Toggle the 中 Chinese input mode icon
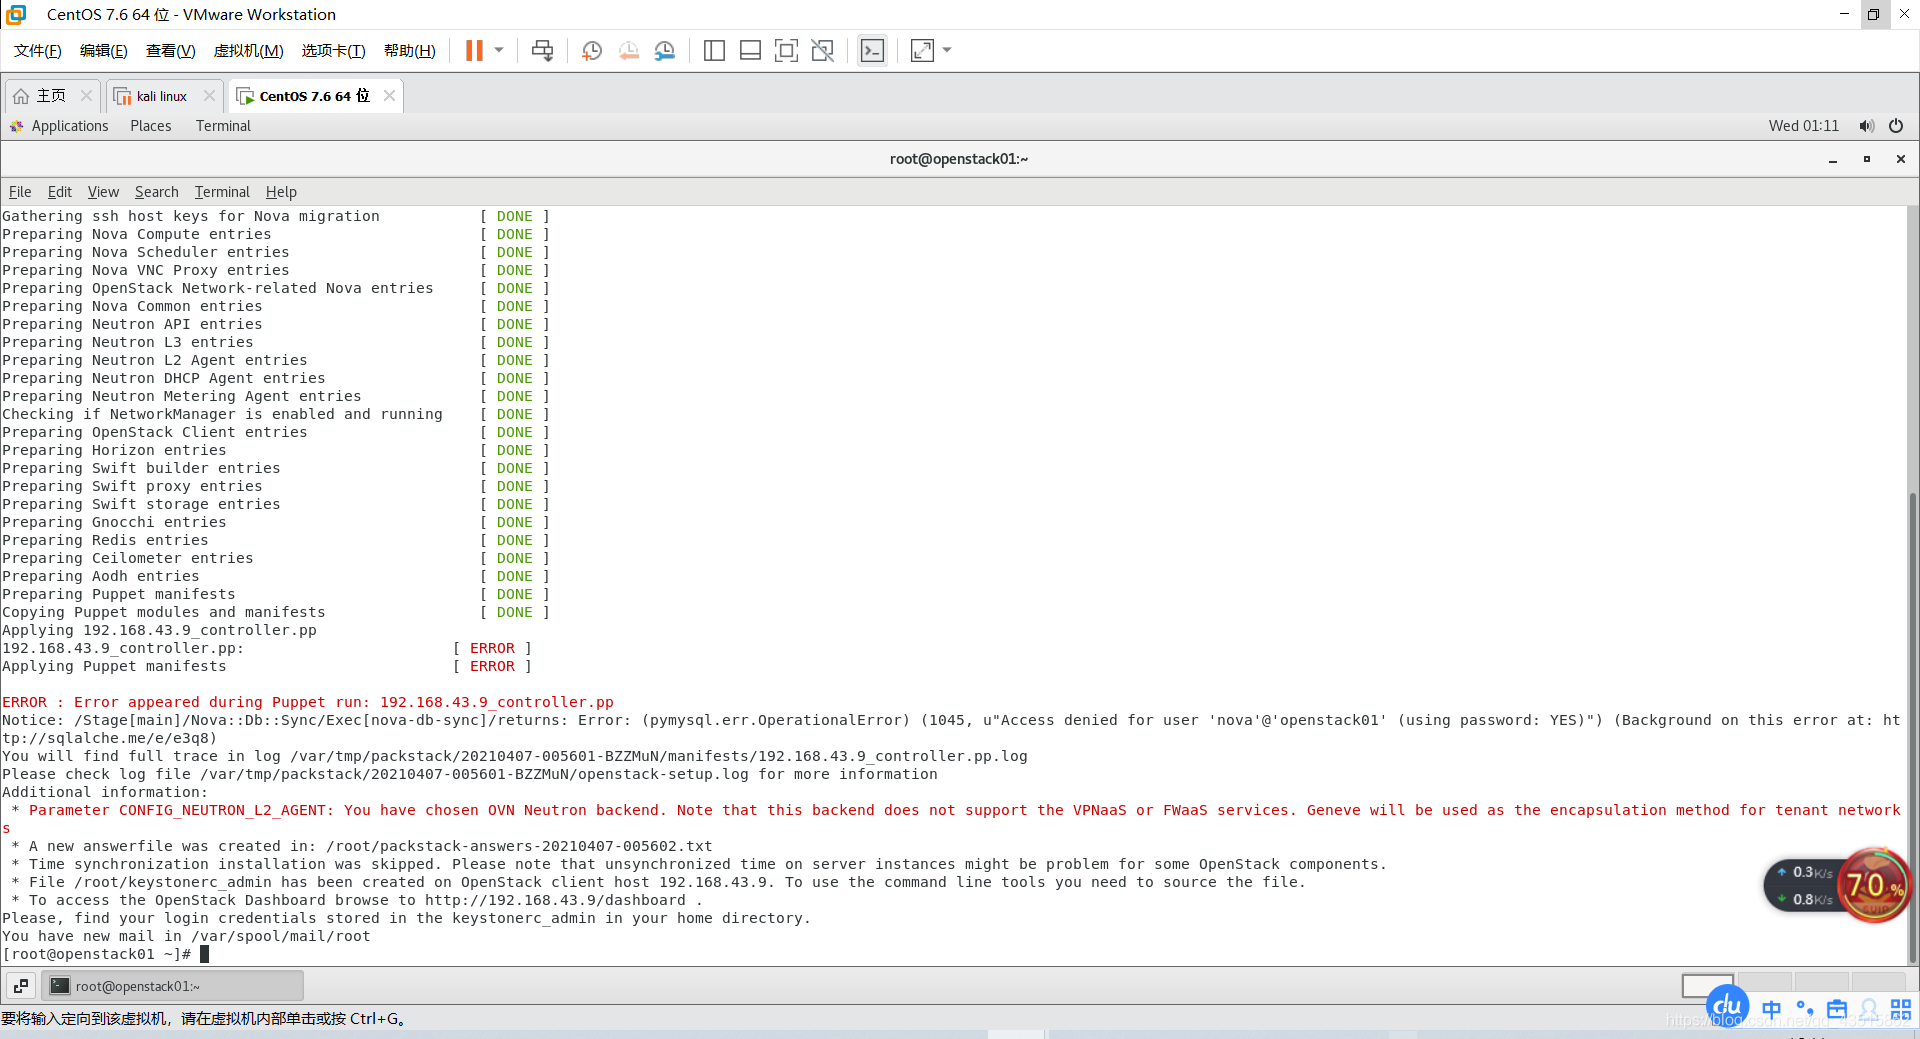The width and height of the screenshot is (1920, 1039). [x=1771, y=1009]
